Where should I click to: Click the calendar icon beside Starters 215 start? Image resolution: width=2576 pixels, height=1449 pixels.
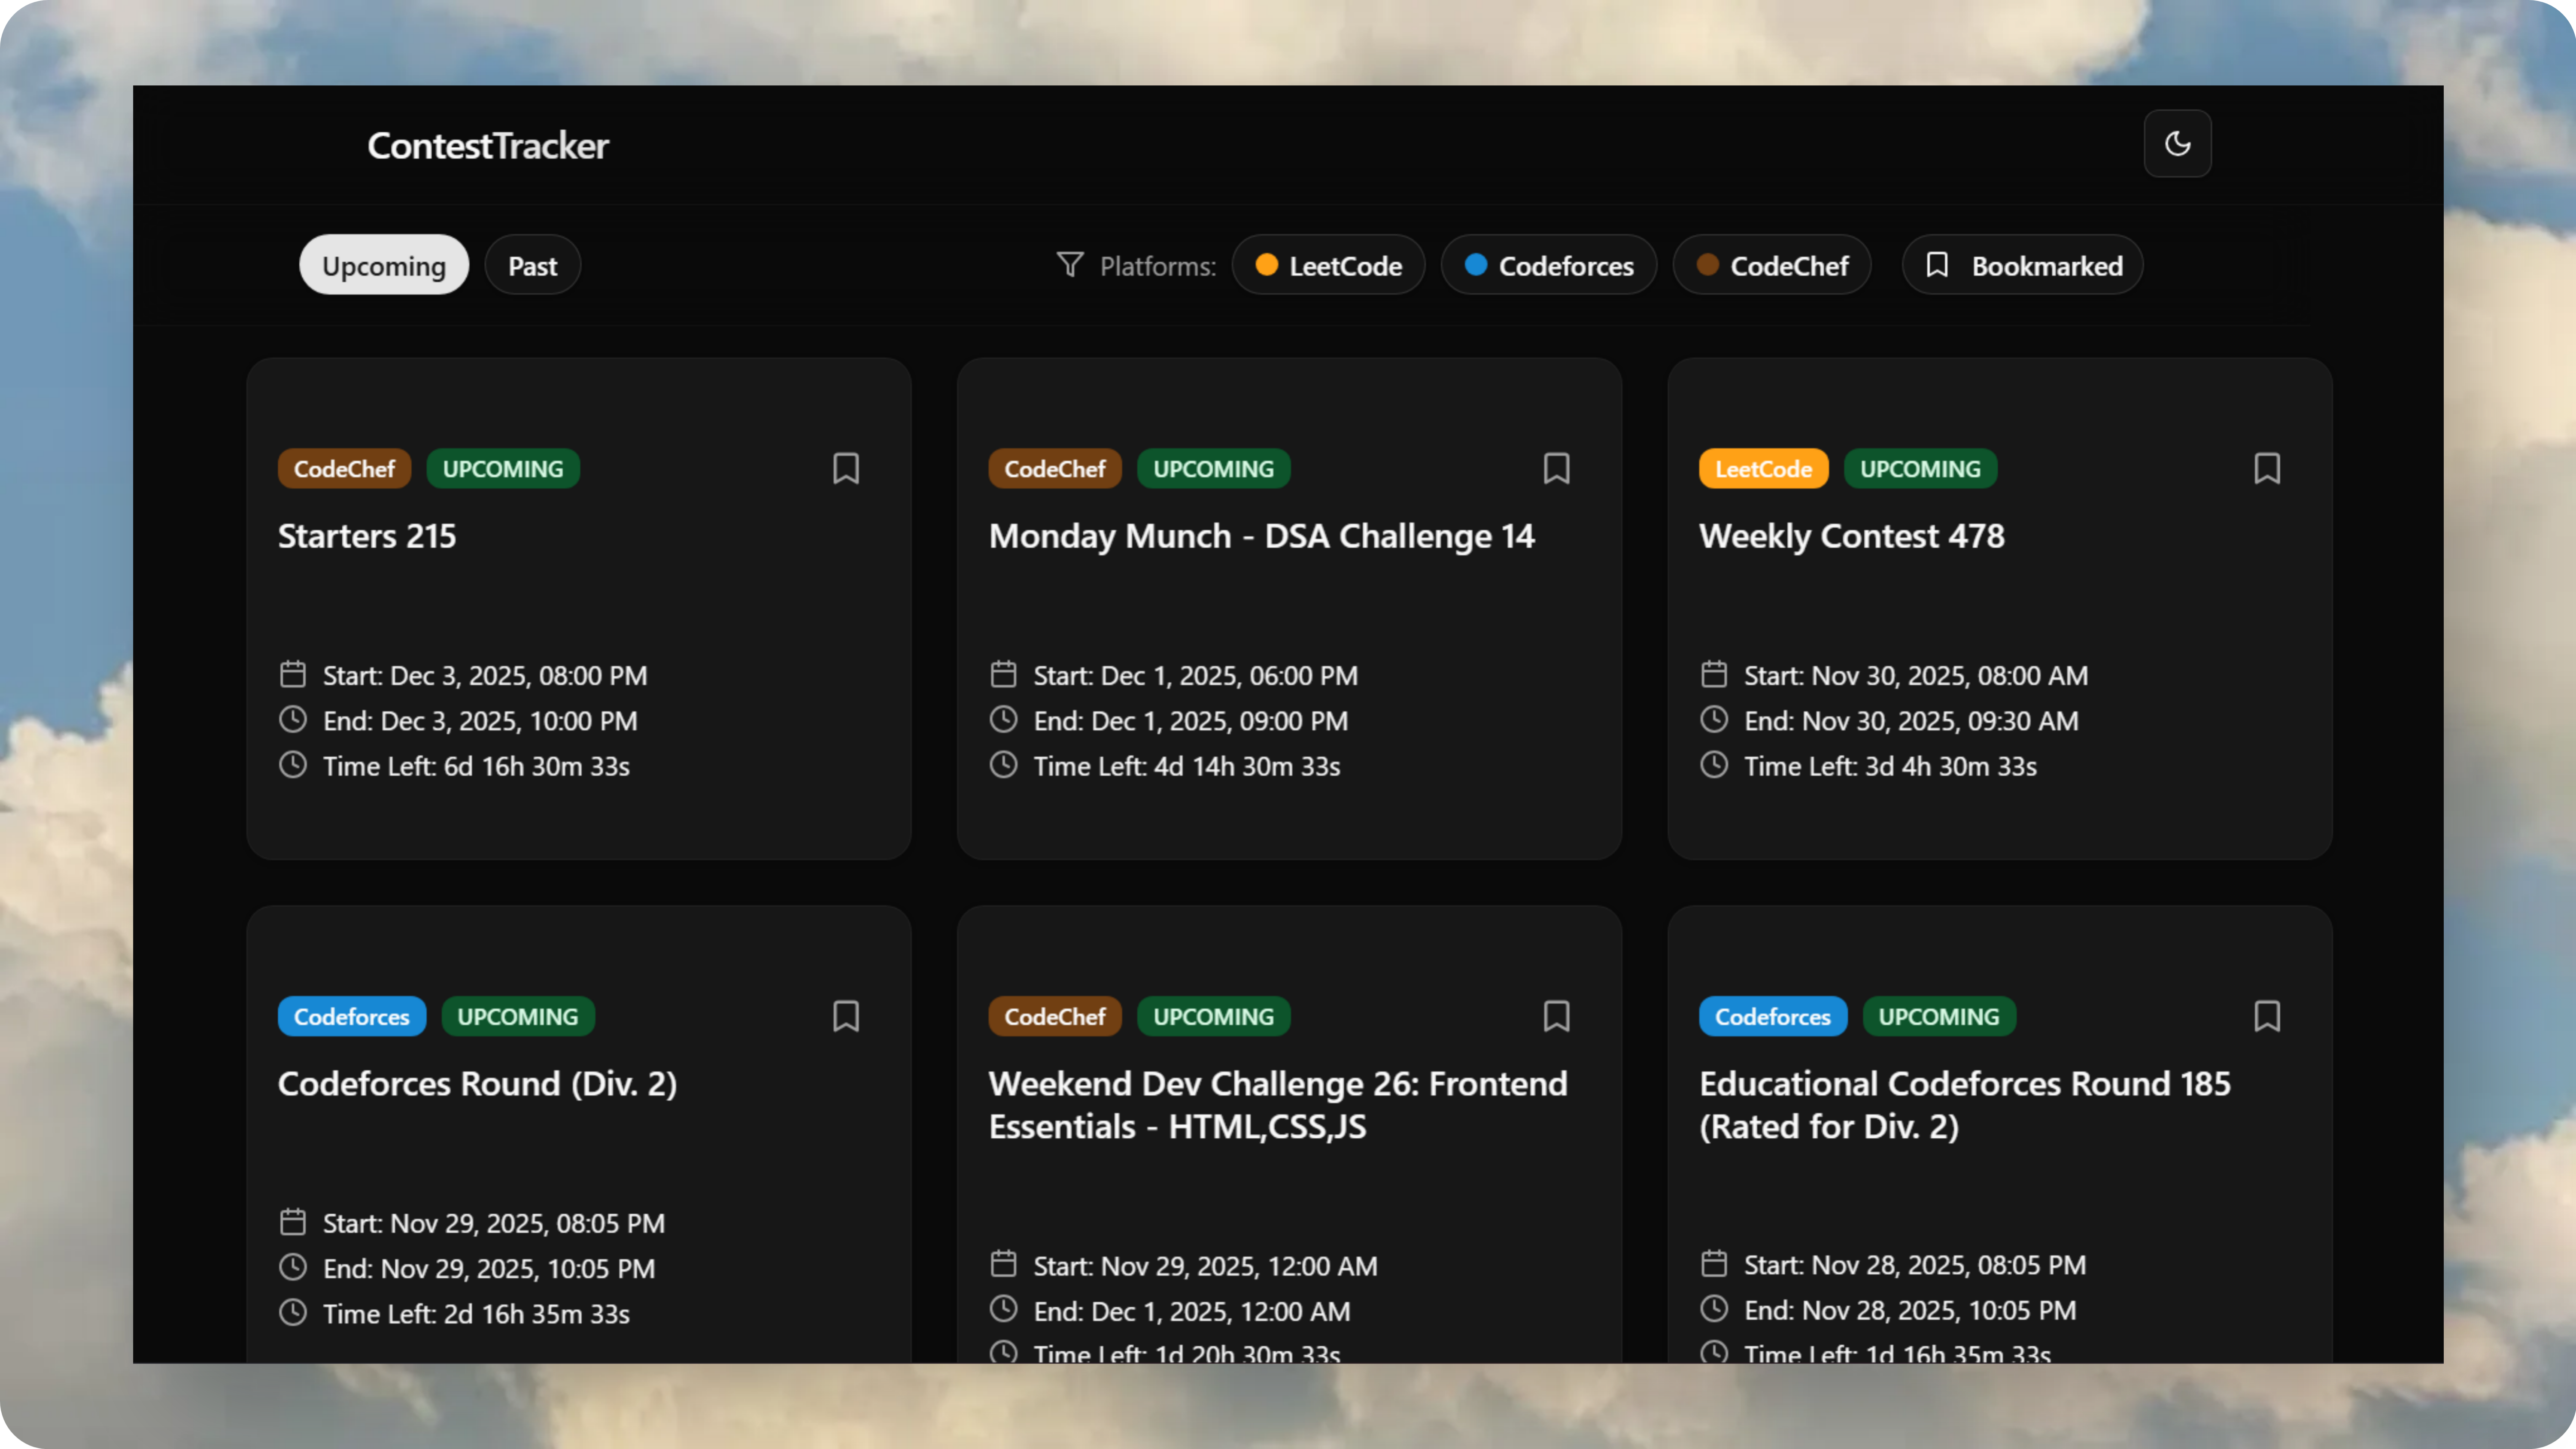coord(293,675)
